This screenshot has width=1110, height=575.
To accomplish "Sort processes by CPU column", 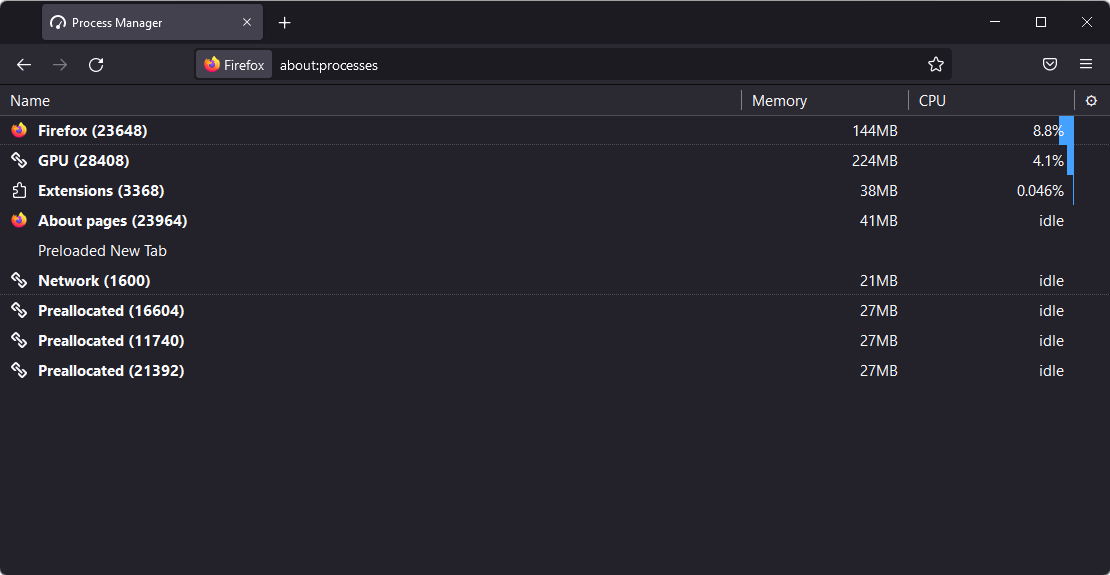I will pyautogui.click(x=991, y=101).
